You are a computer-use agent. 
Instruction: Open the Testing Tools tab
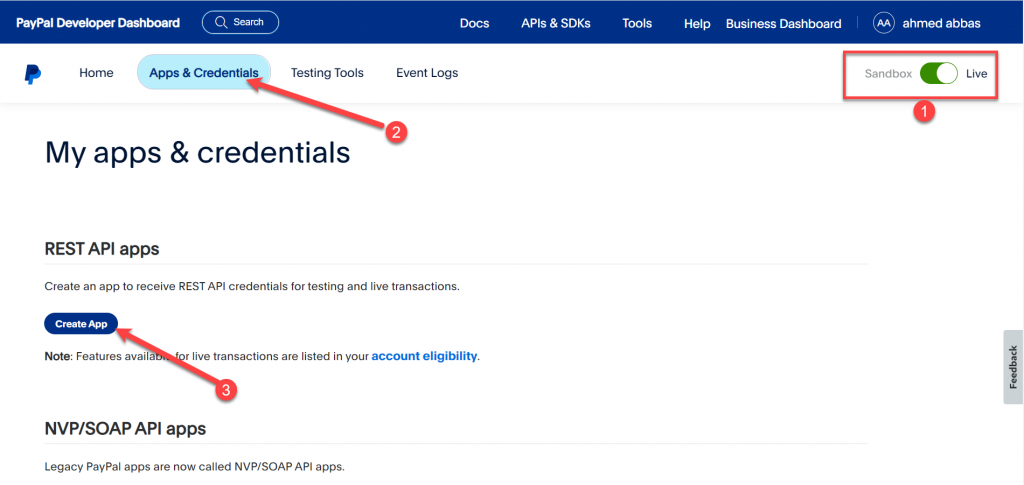[x=327, y=73]
